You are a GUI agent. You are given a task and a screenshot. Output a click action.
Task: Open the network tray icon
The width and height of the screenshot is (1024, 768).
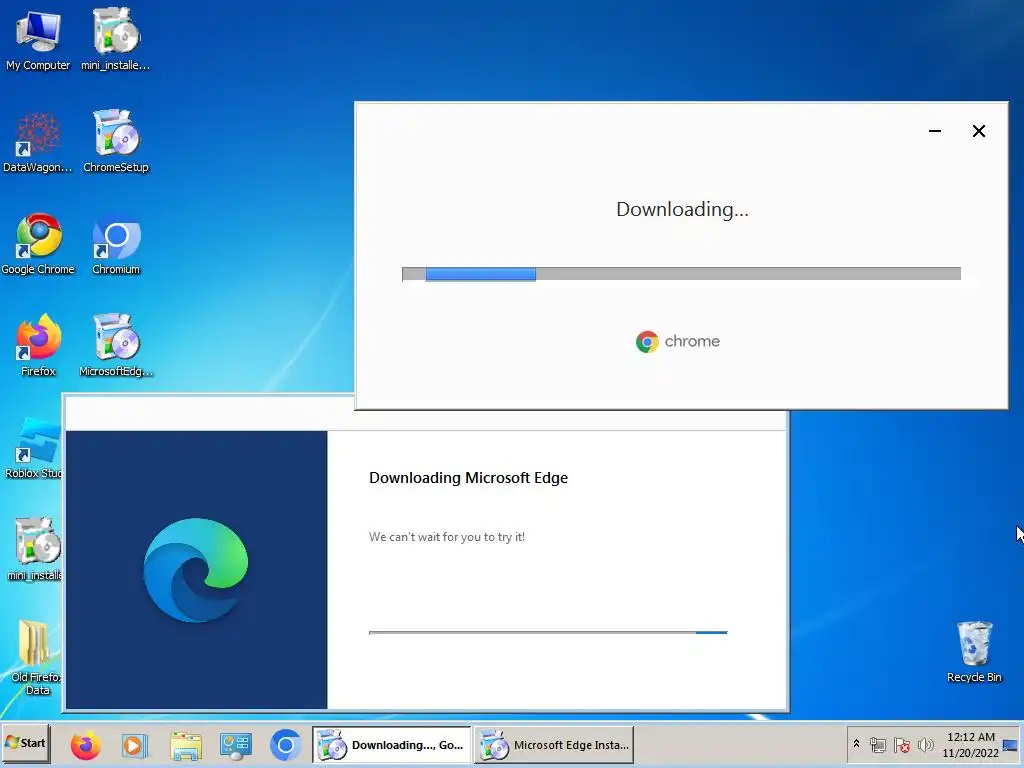pyautogui.click(x=878, y=745)
